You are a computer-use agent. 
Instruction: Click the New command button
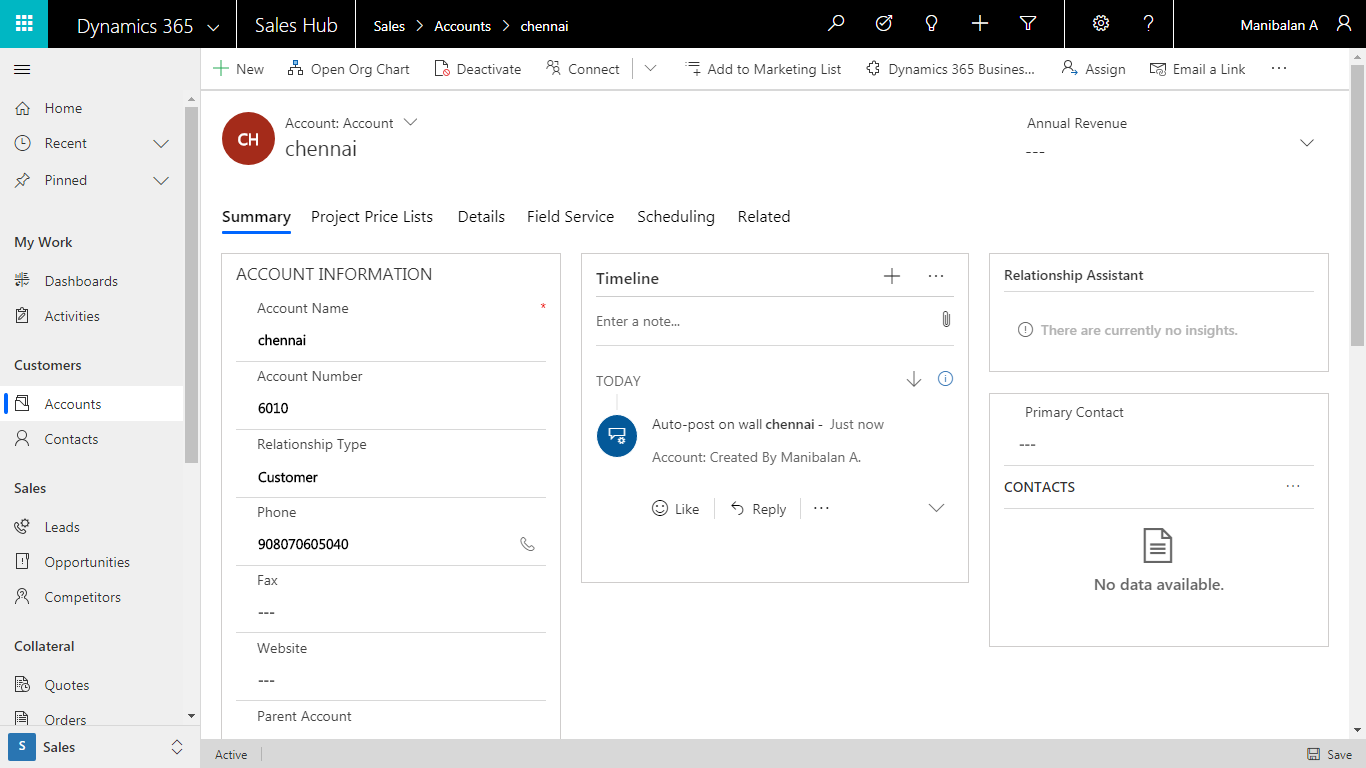pyautogui.click(x=239, y=69)
